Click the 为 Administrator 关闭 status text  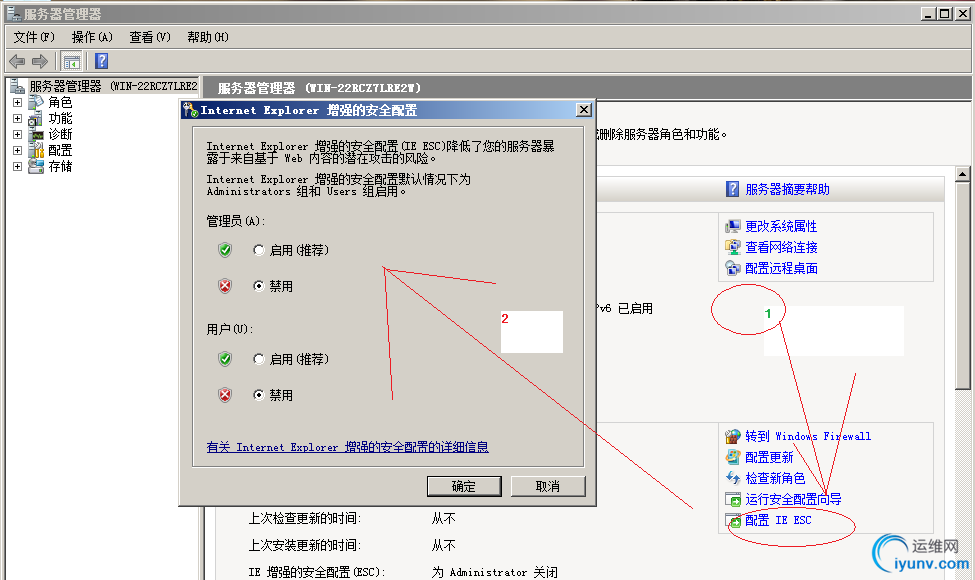coord(494,572)
